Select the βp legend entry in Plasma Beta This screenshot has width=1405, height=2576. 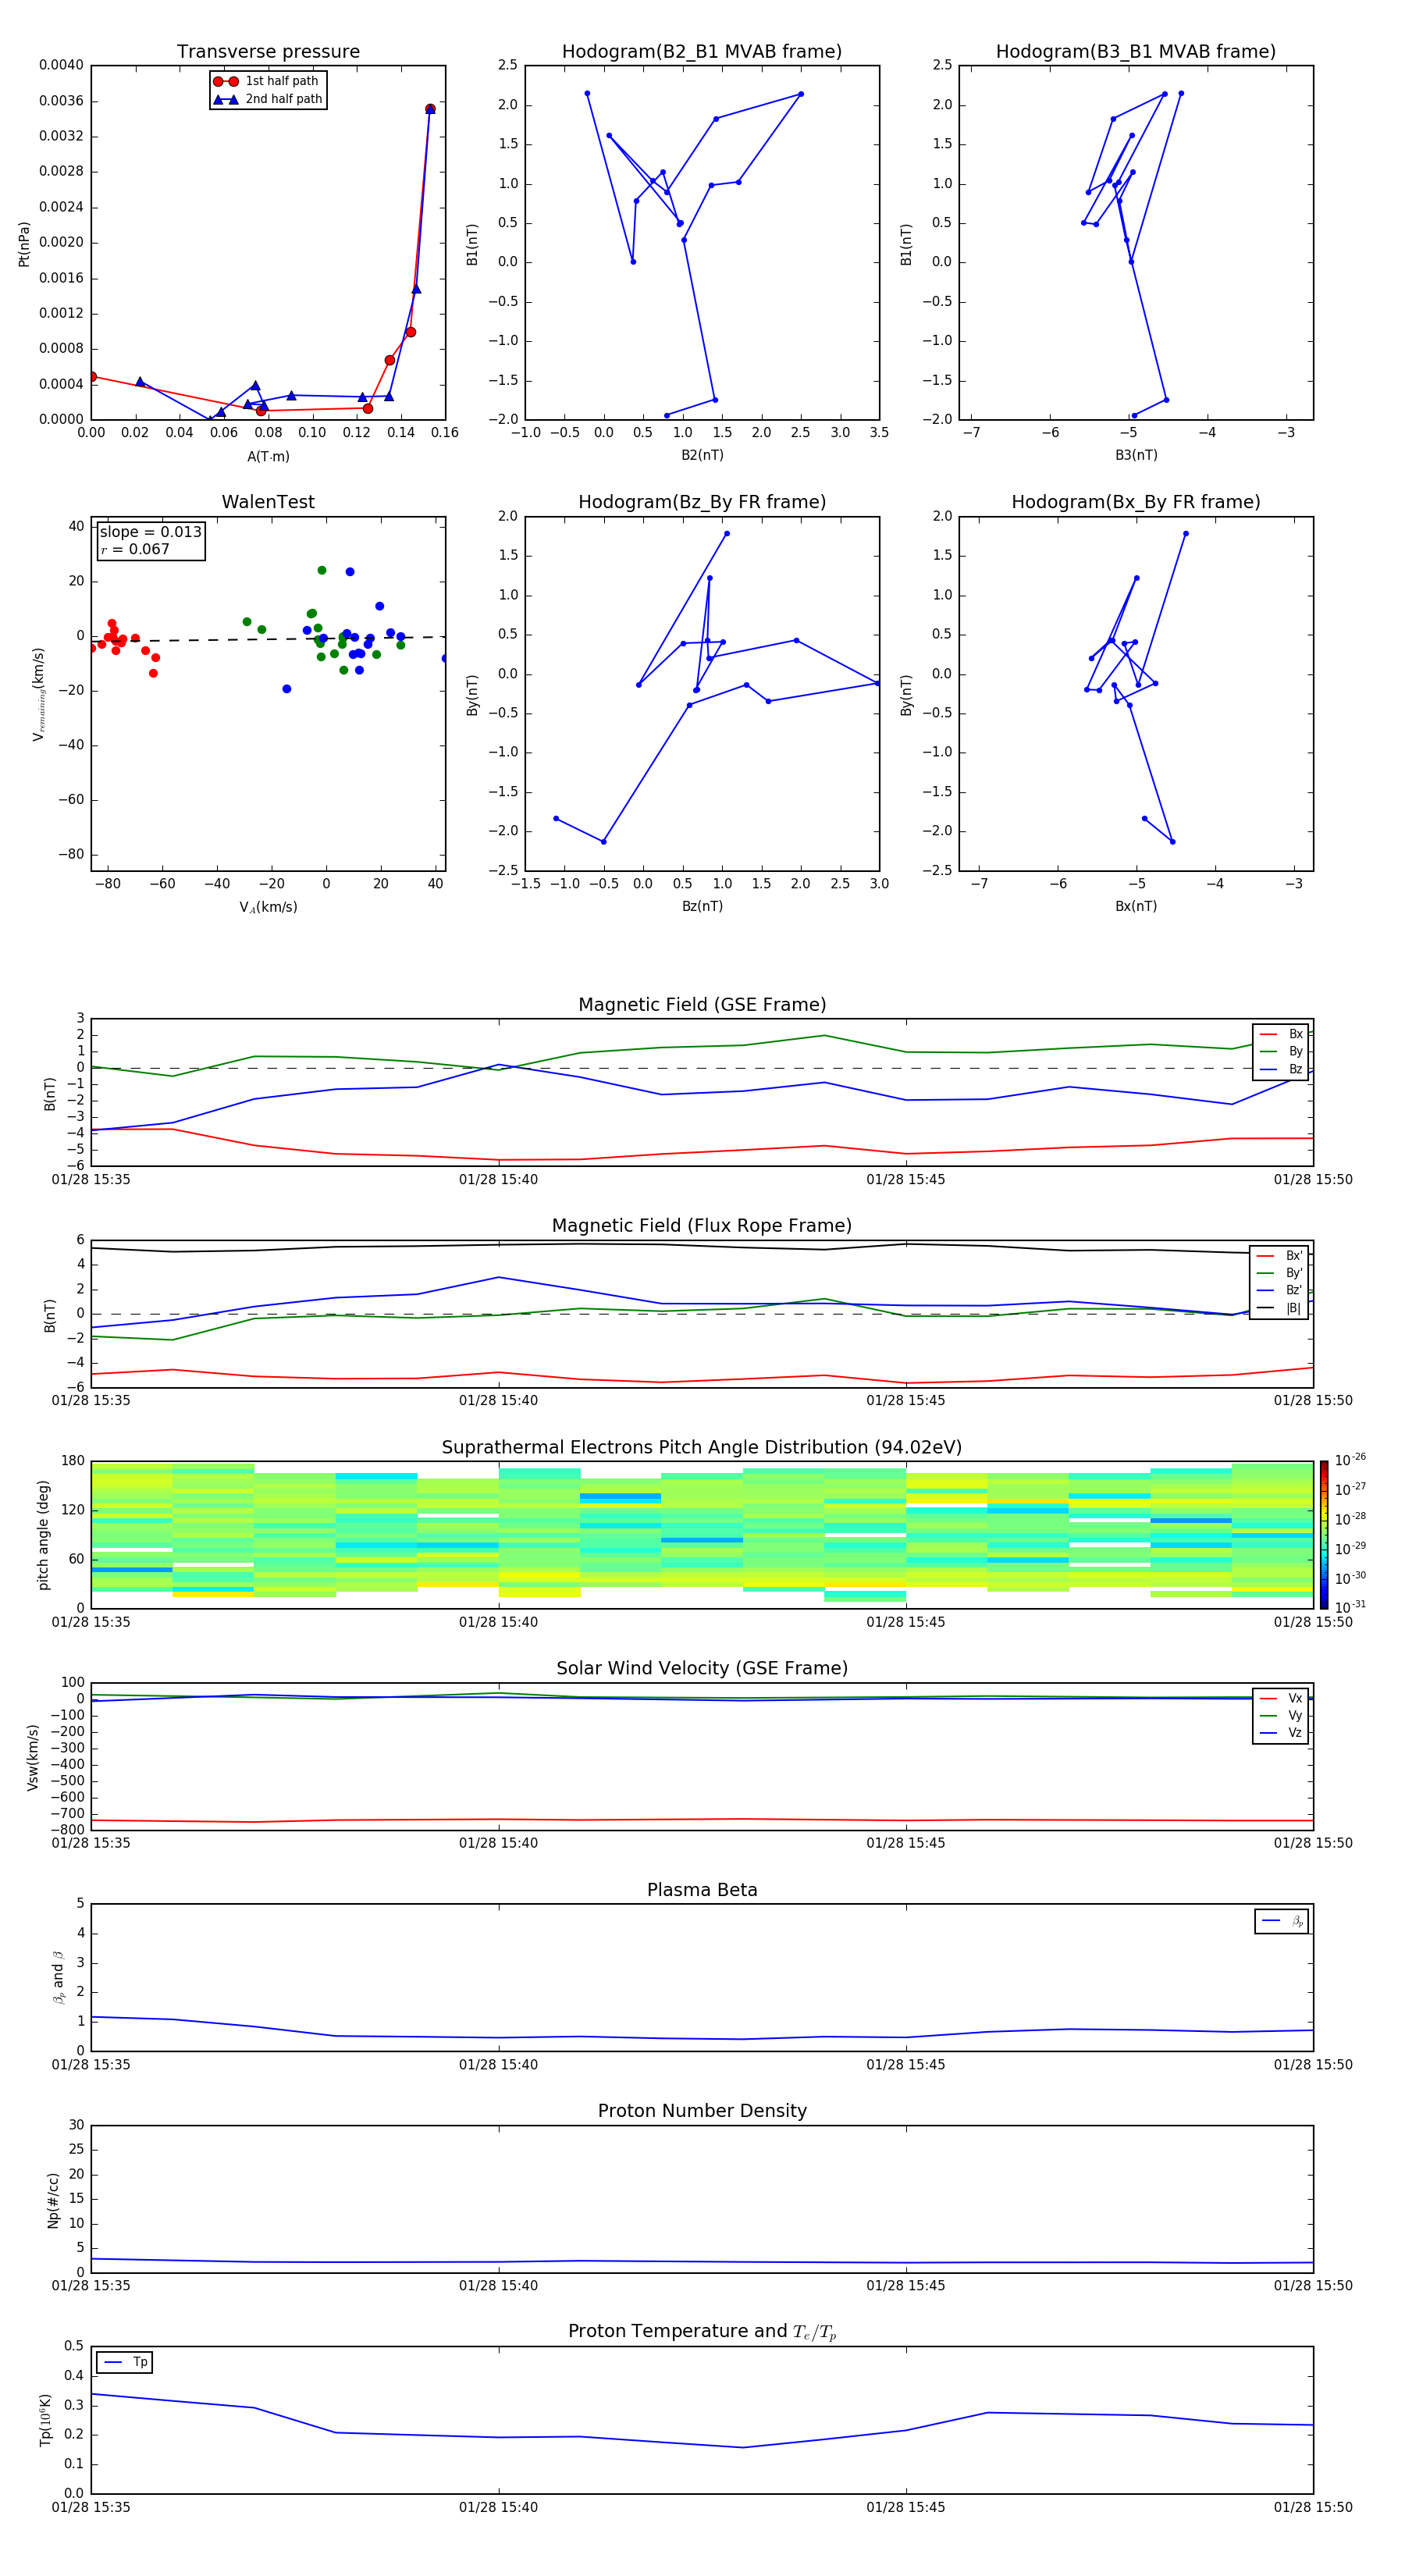tap(1282, 1921)
